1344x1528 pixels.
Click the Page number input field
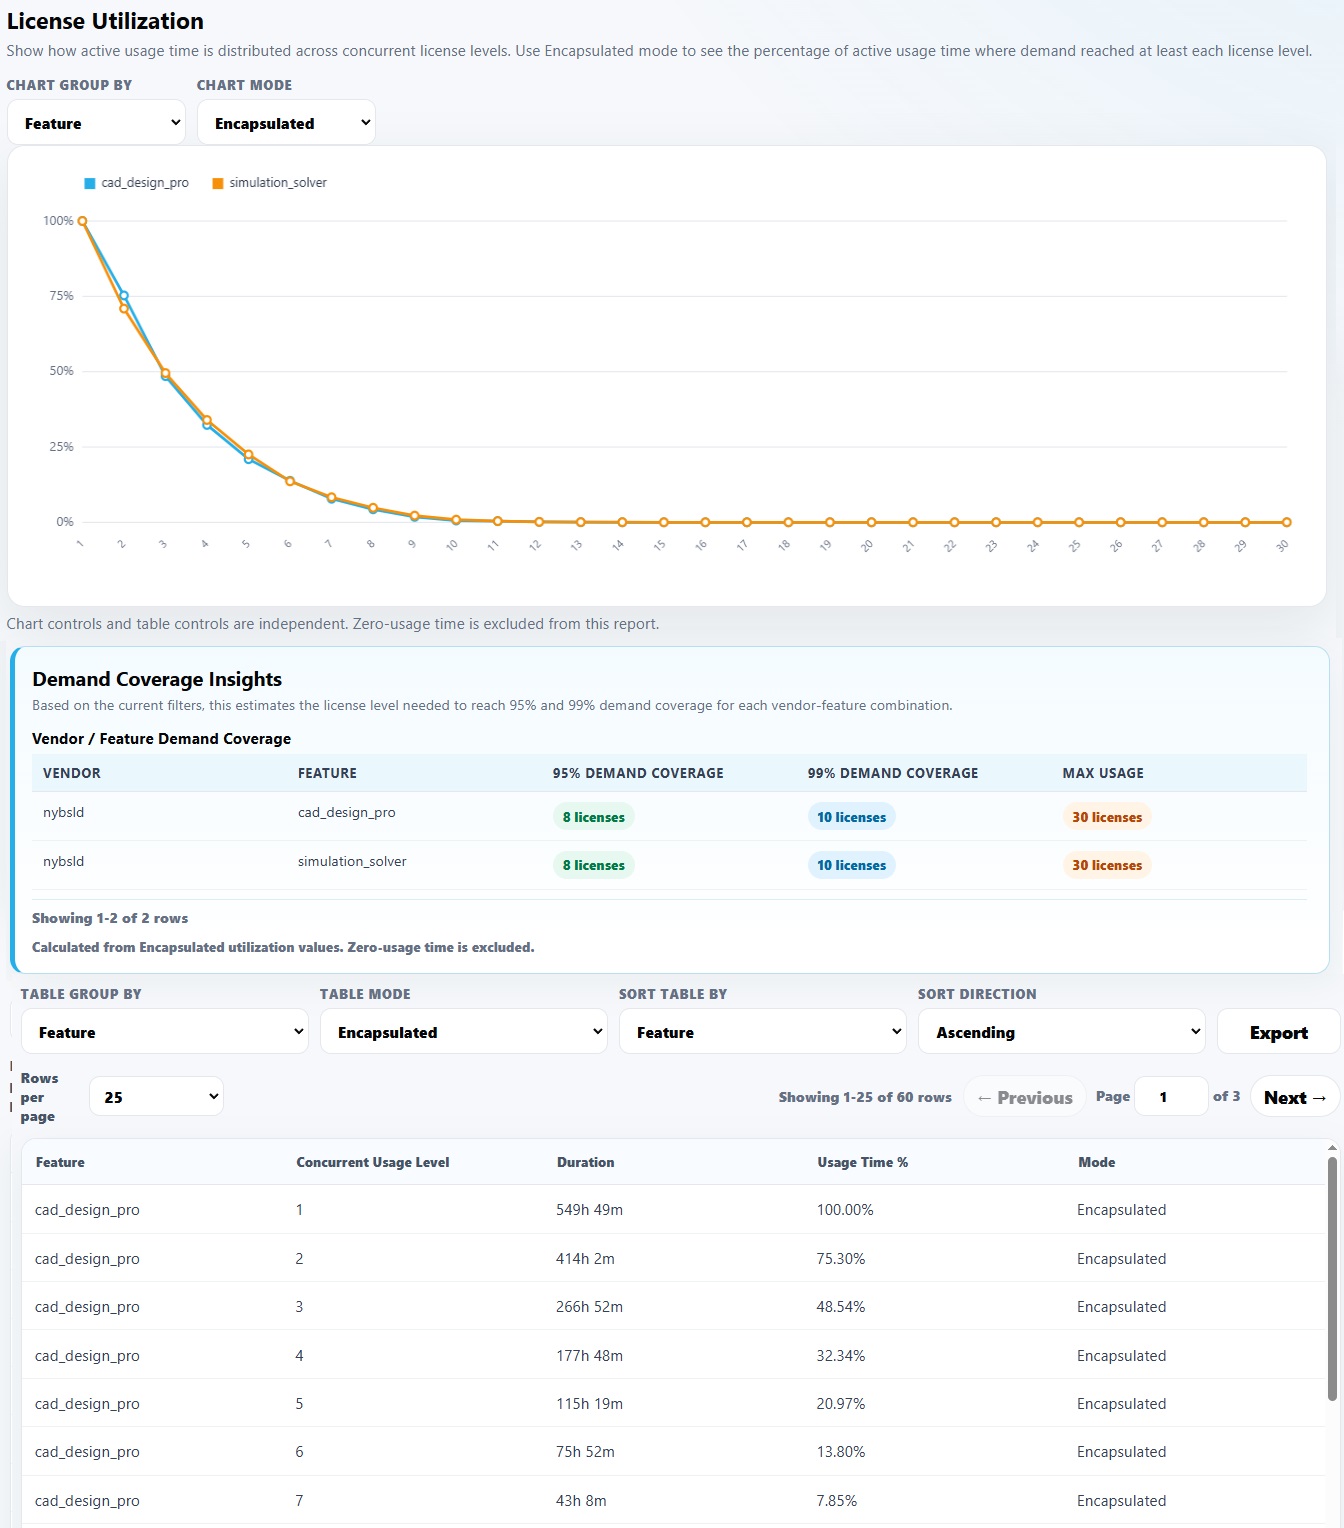pyautogui.click(x=1171, y=1097)
